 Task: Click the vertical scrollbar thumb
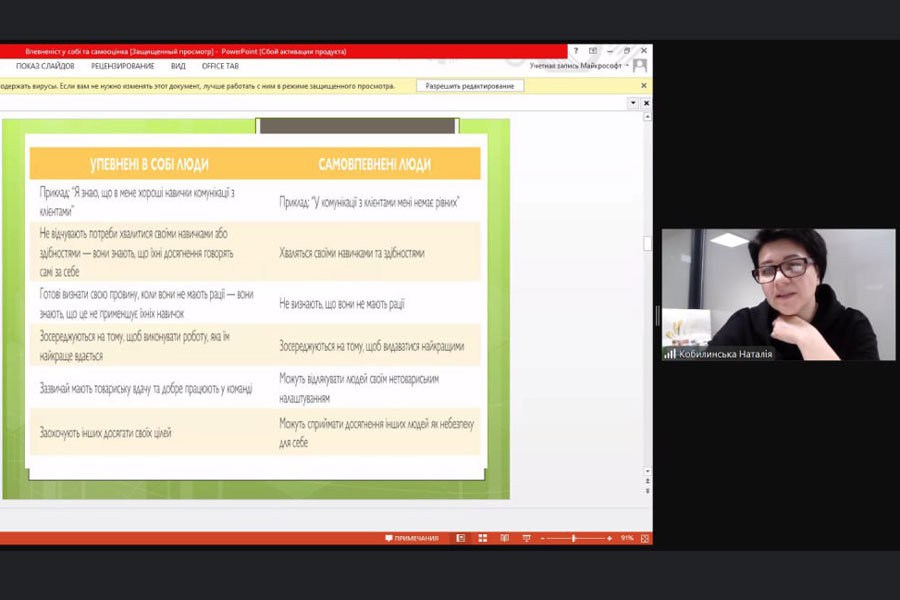click(x=647, y=243)
